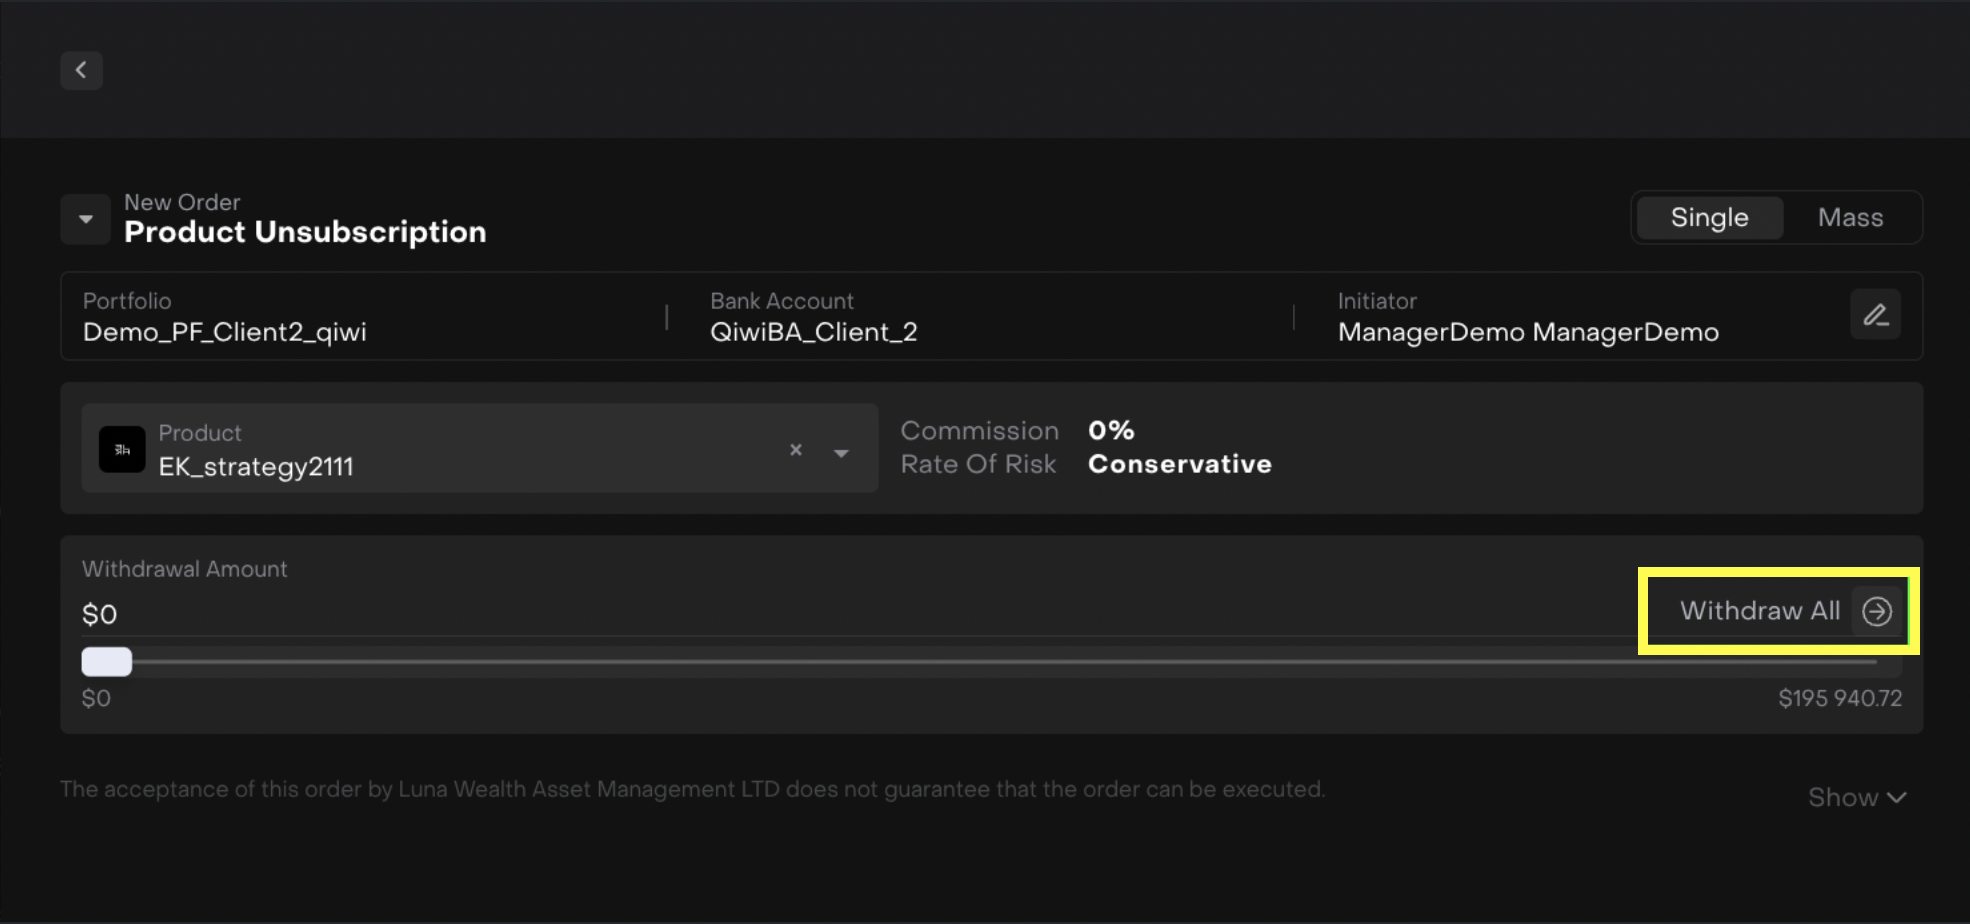This screenshot has height=924, width=1970.
Task: Click the $195 940.72 maximum amount label
Action: pos(1839,698)
